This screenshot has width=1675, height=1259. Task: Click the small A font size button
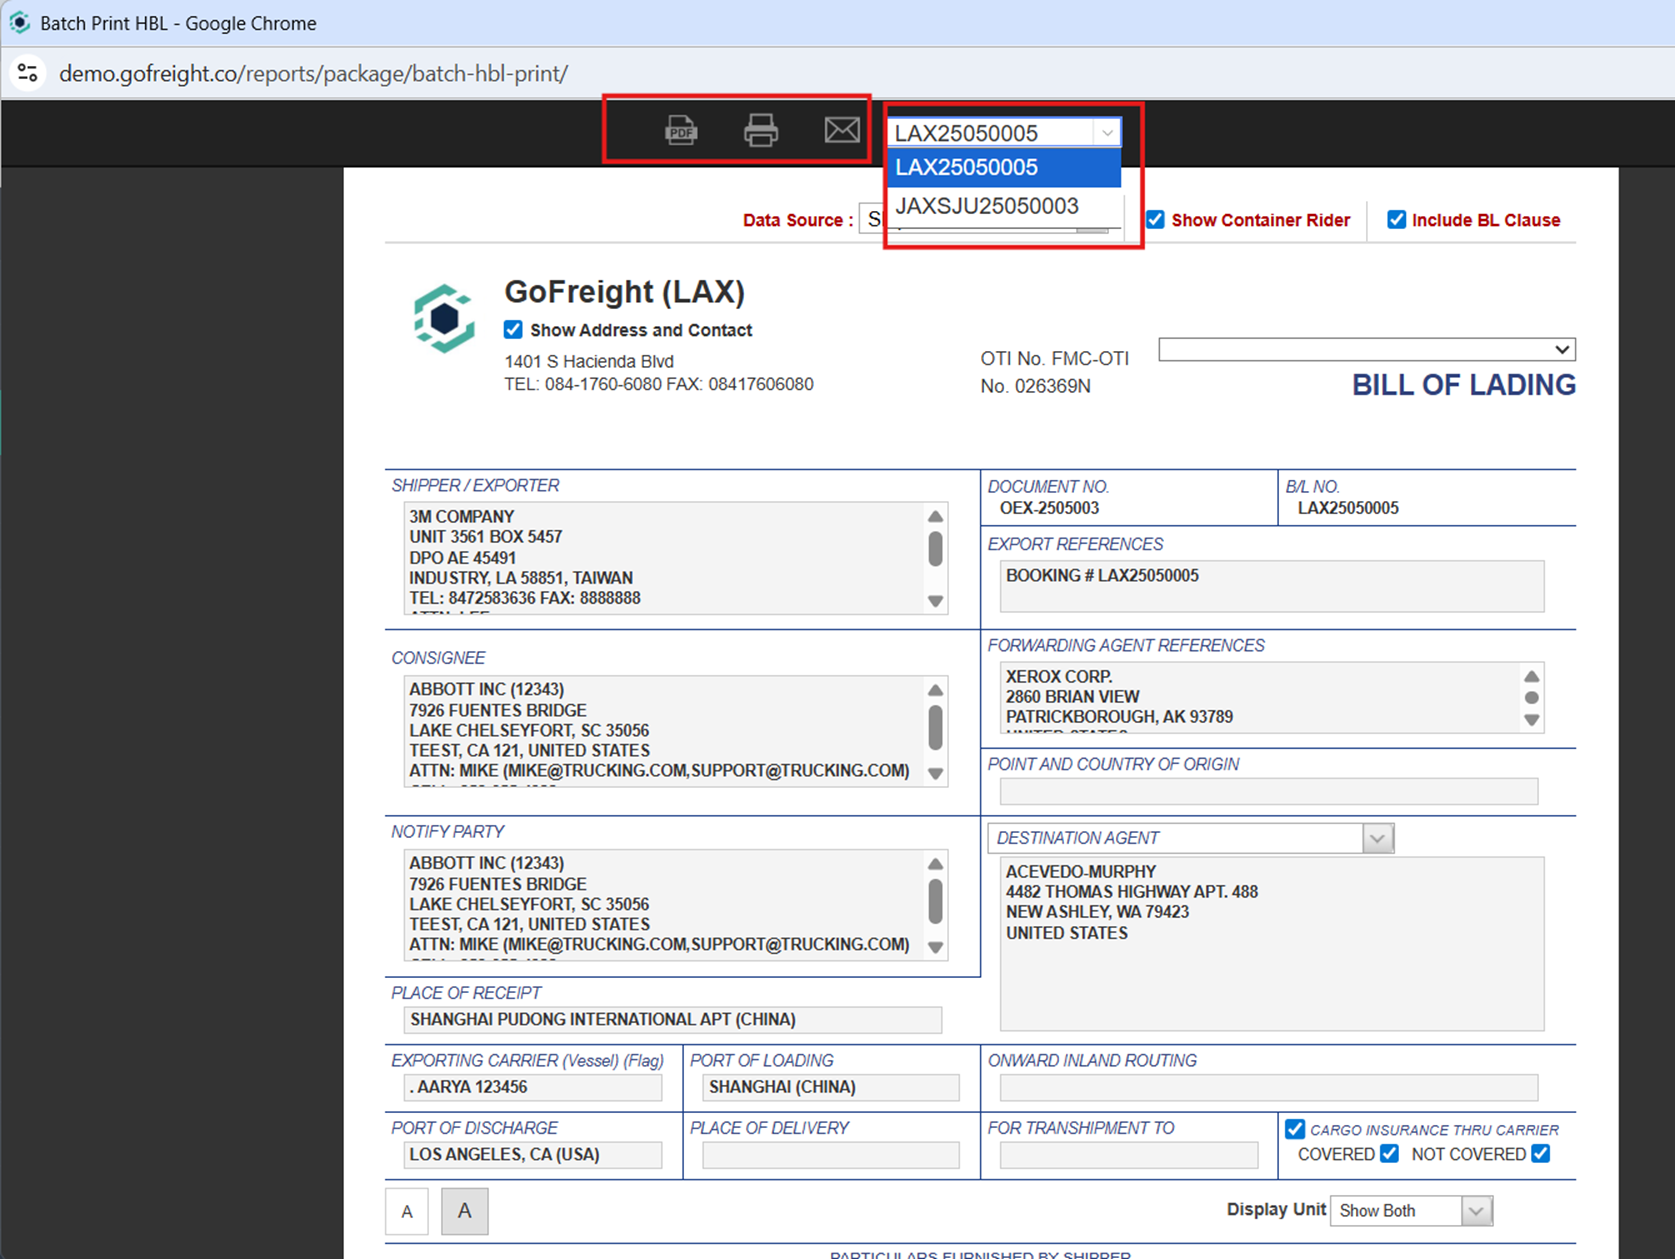click(x=407, y=1210)
